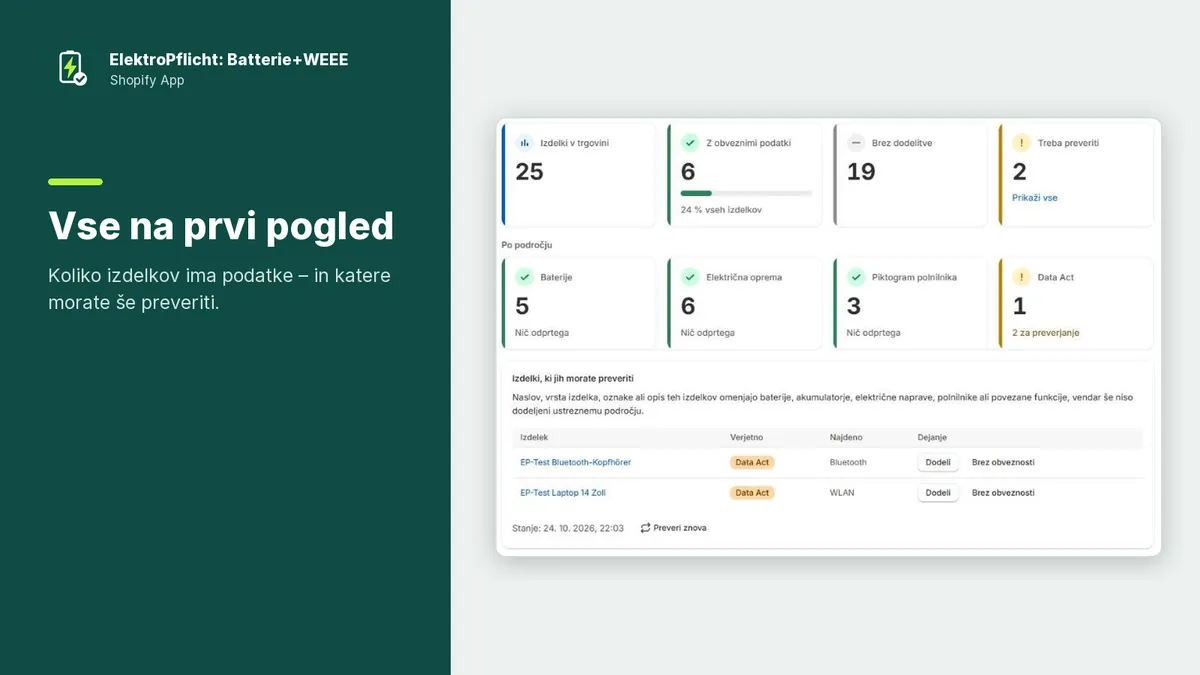This screenshot has height=675, width=1200.
Task: Click the checkmark icon on Električna oprema card
Action: [690, 277]
